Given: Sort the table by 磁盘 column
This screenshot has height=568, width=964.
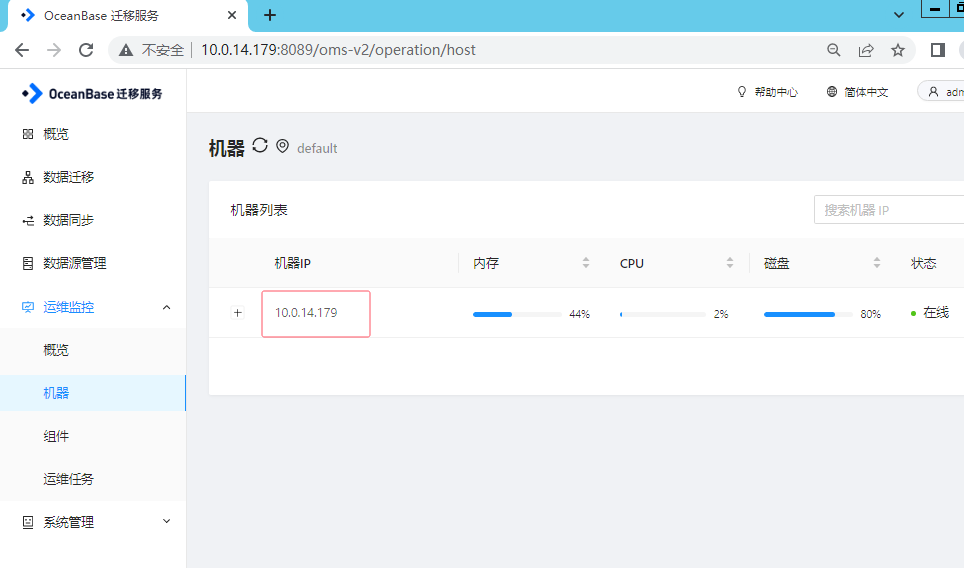Looking at the screenshot, I should [x=877, y=263].
